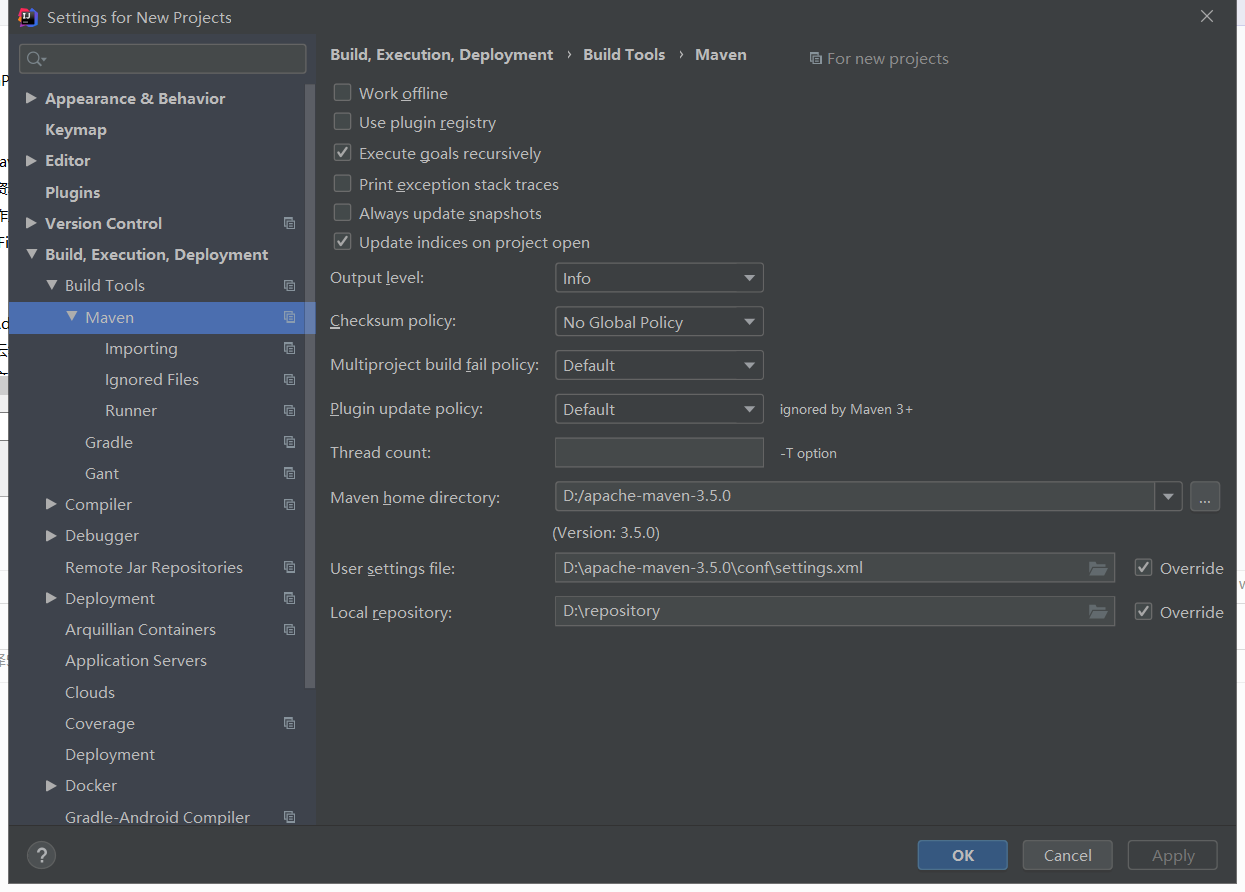
Task: Collapse the Build, Execution, Deployment node
Action: click(x=31, y=254)
